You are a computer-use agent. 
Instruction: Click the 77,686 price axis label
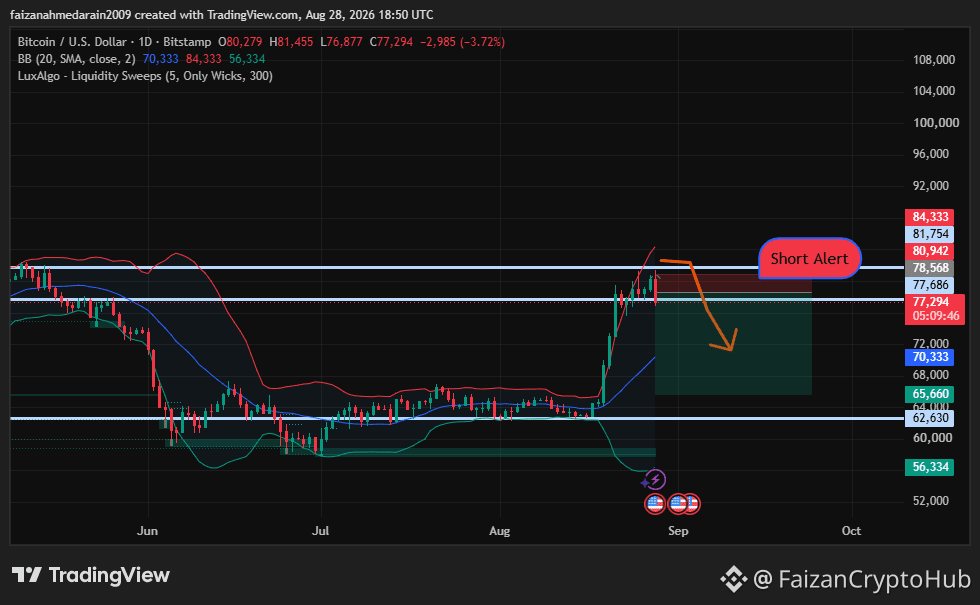(x=929, y=285)
